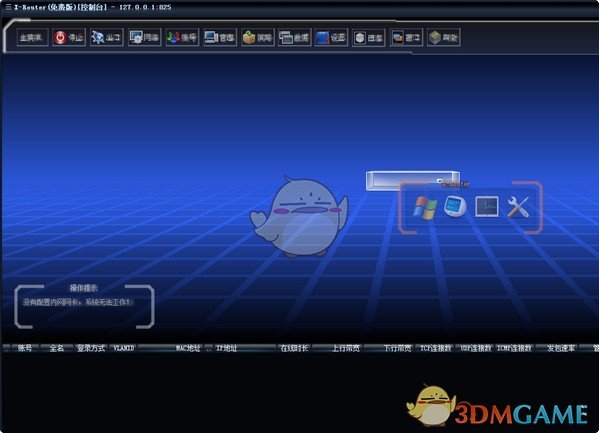Click the MAC地址 column header
Screen dimensions: 599x433
pos(188,348)
